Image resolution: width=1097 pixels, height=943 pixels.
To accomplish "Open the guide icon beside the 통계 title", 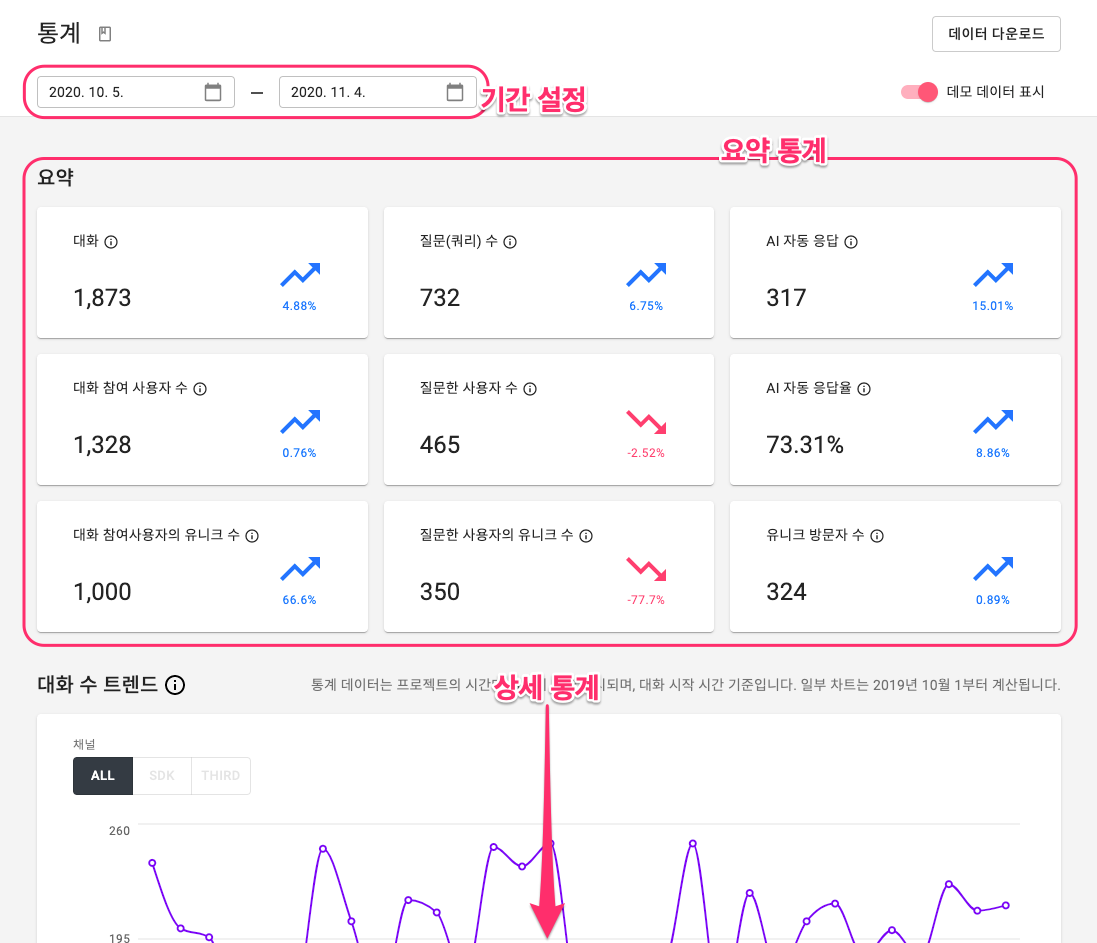I will coord(105,34).
